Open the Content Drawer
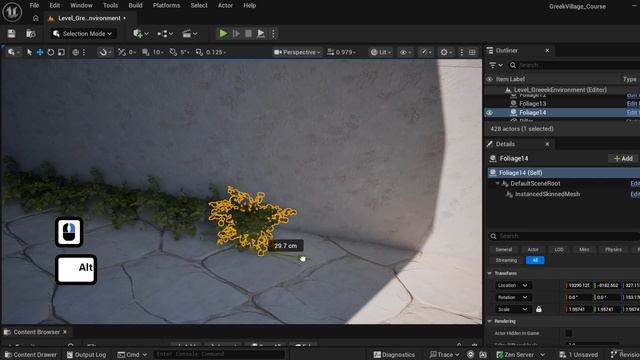 click(x=31, y=355)
